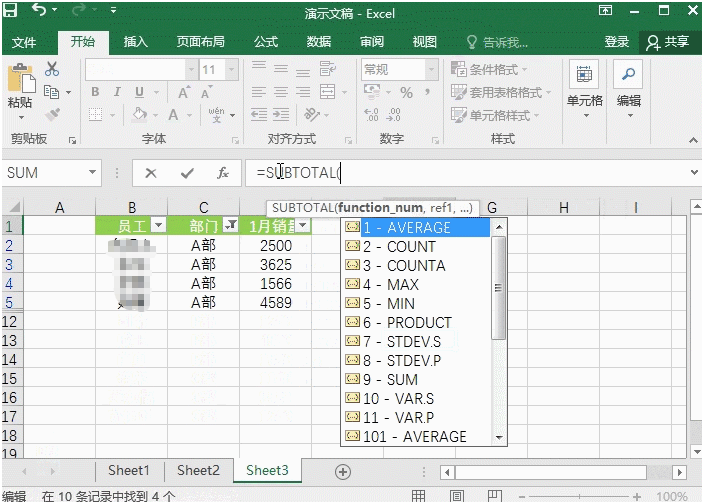The width and height of the screenshot is (704, 504).
Task: Click the Cut scissors icon
Action: (x=52, y=69)
